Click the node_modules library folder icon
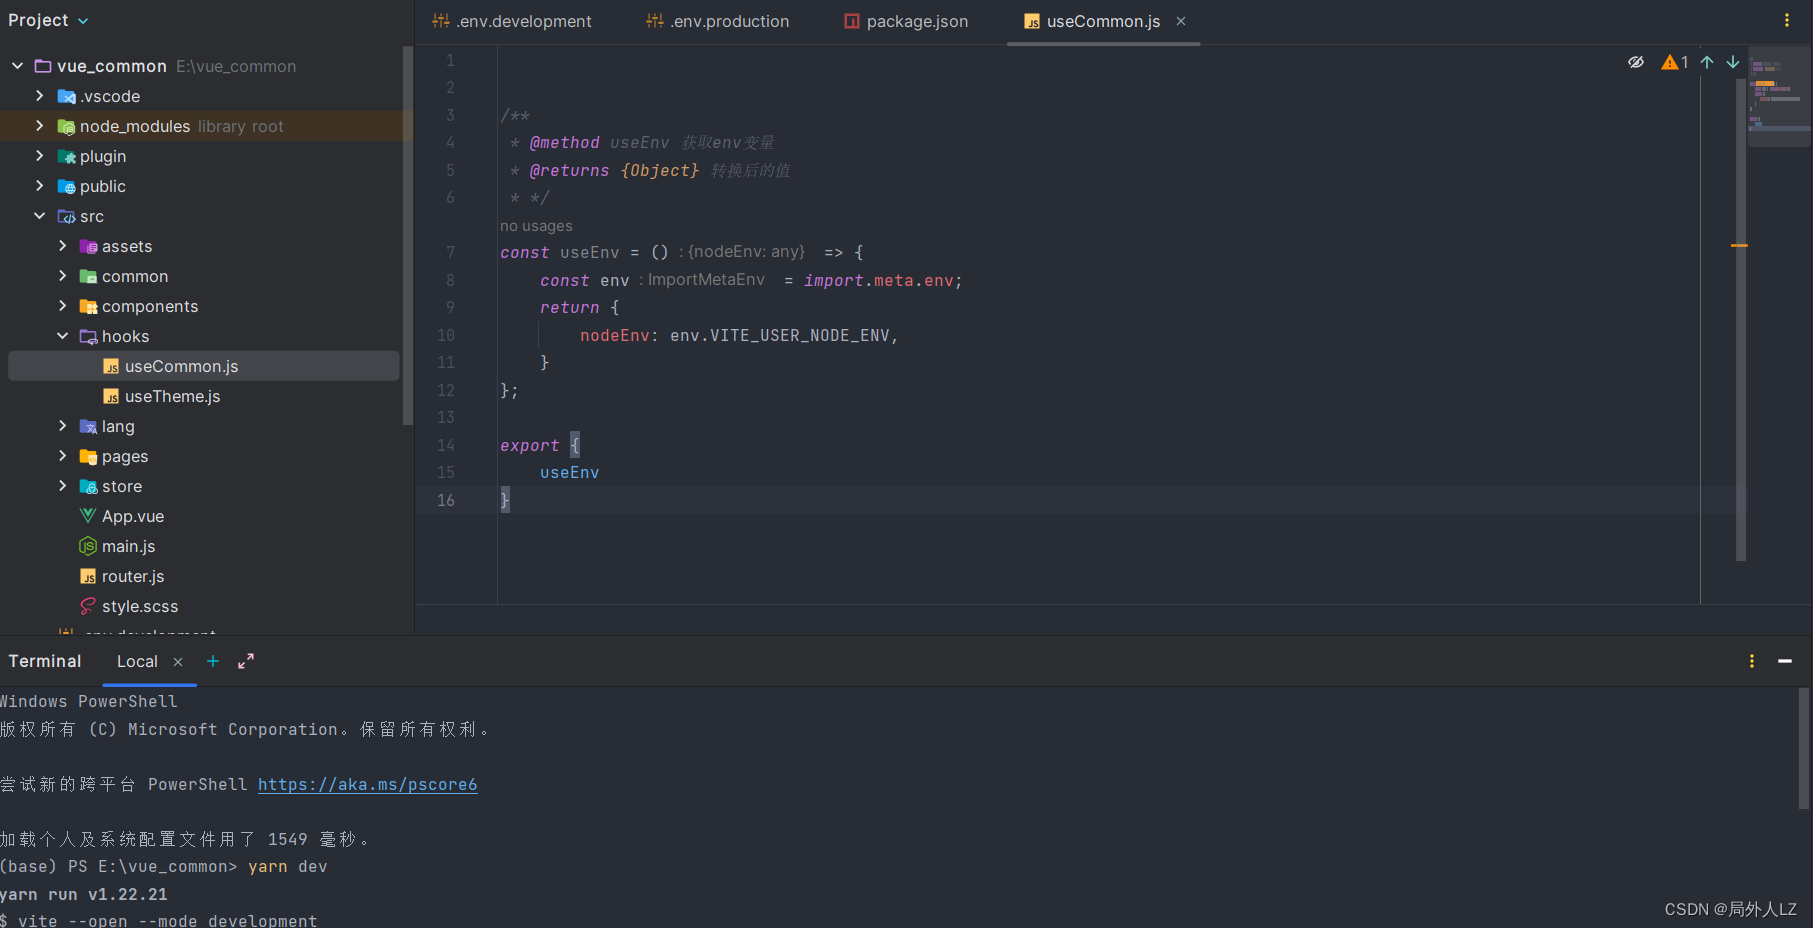This screenshot has height=928, width=1813. [66, 127]
